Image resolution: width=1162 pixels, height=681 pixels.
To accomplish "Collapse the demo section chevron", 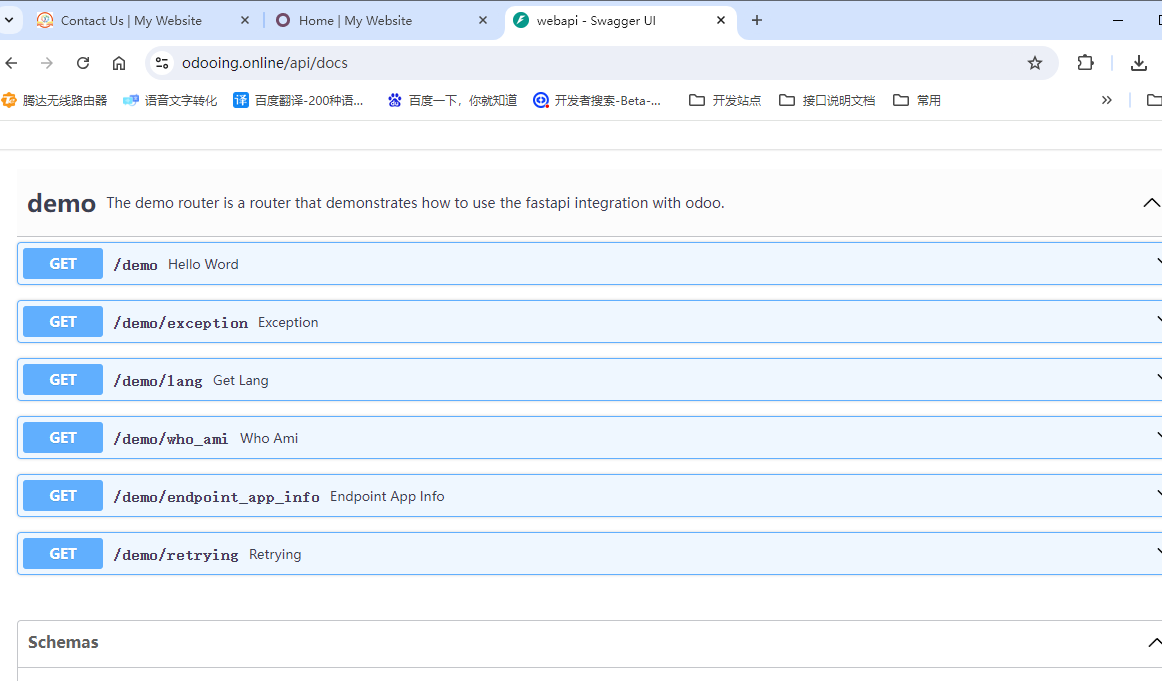I will tap(1151, 203).
